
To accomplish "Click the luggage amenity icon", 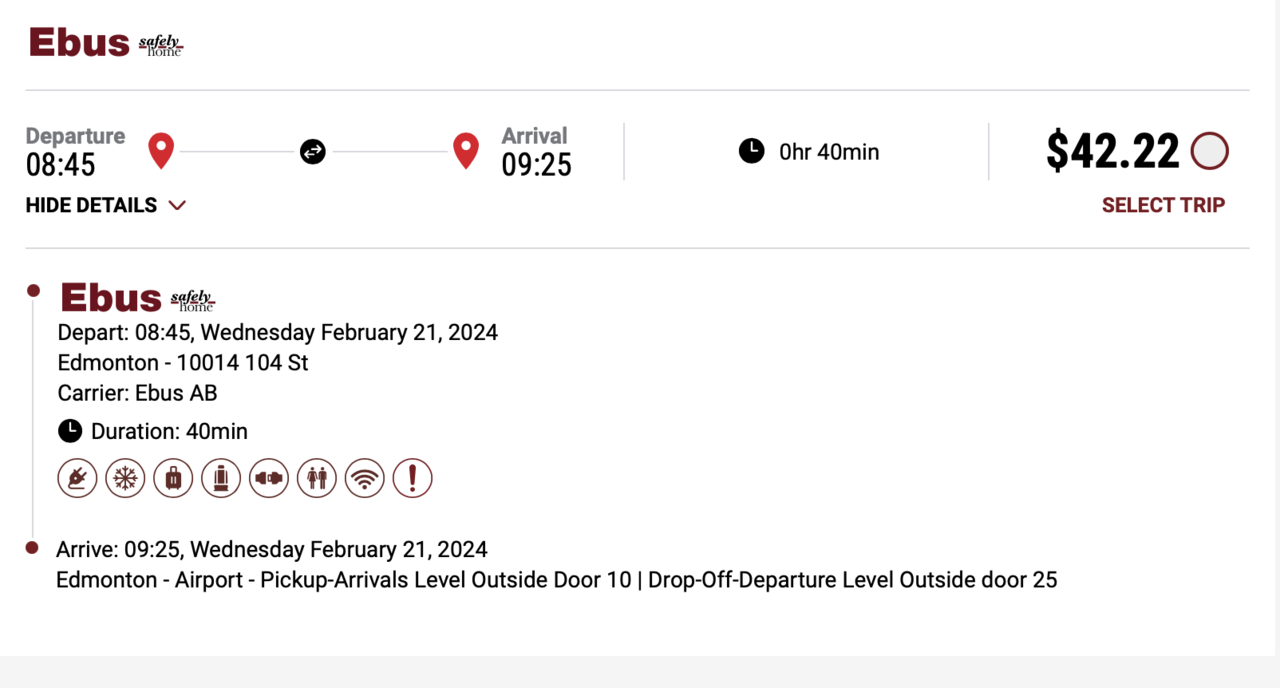I will tap(173, 478).
